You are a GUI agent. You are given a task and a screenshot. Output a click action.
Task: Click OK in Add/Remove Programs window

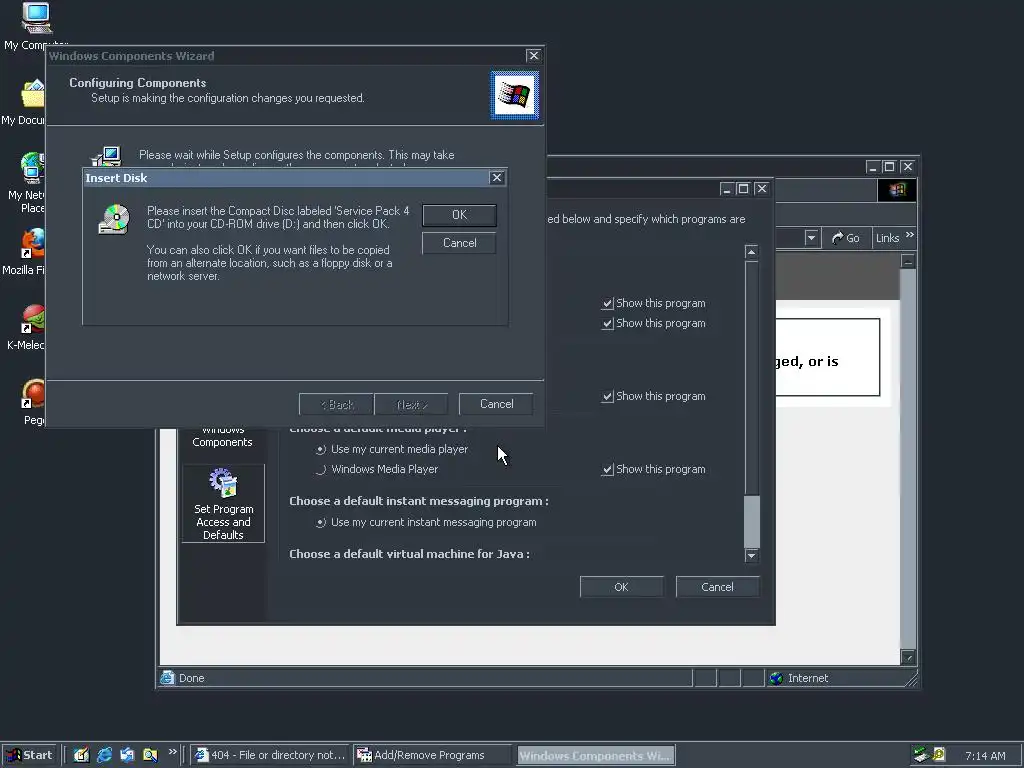pos(621,587)
